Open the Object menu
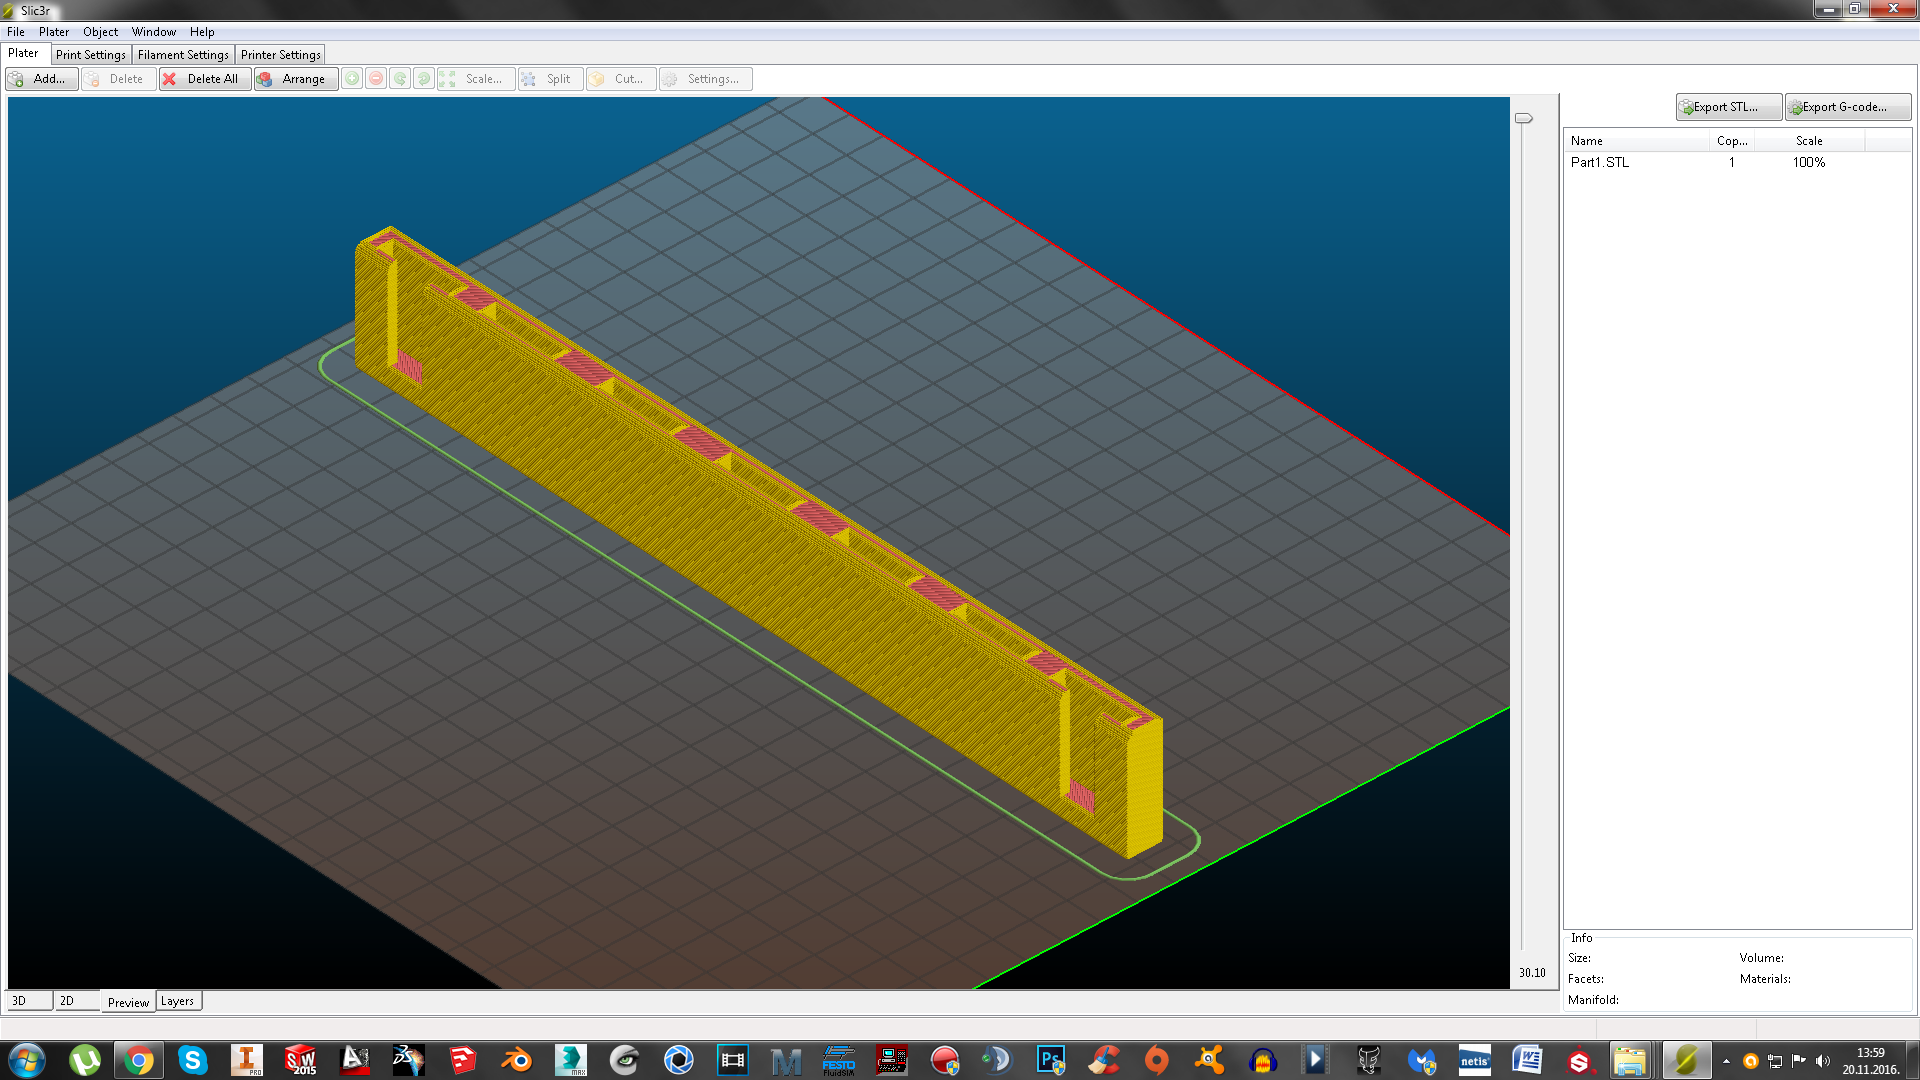The height and width of the screenshot is (1080, 1920). coord(100,32)
